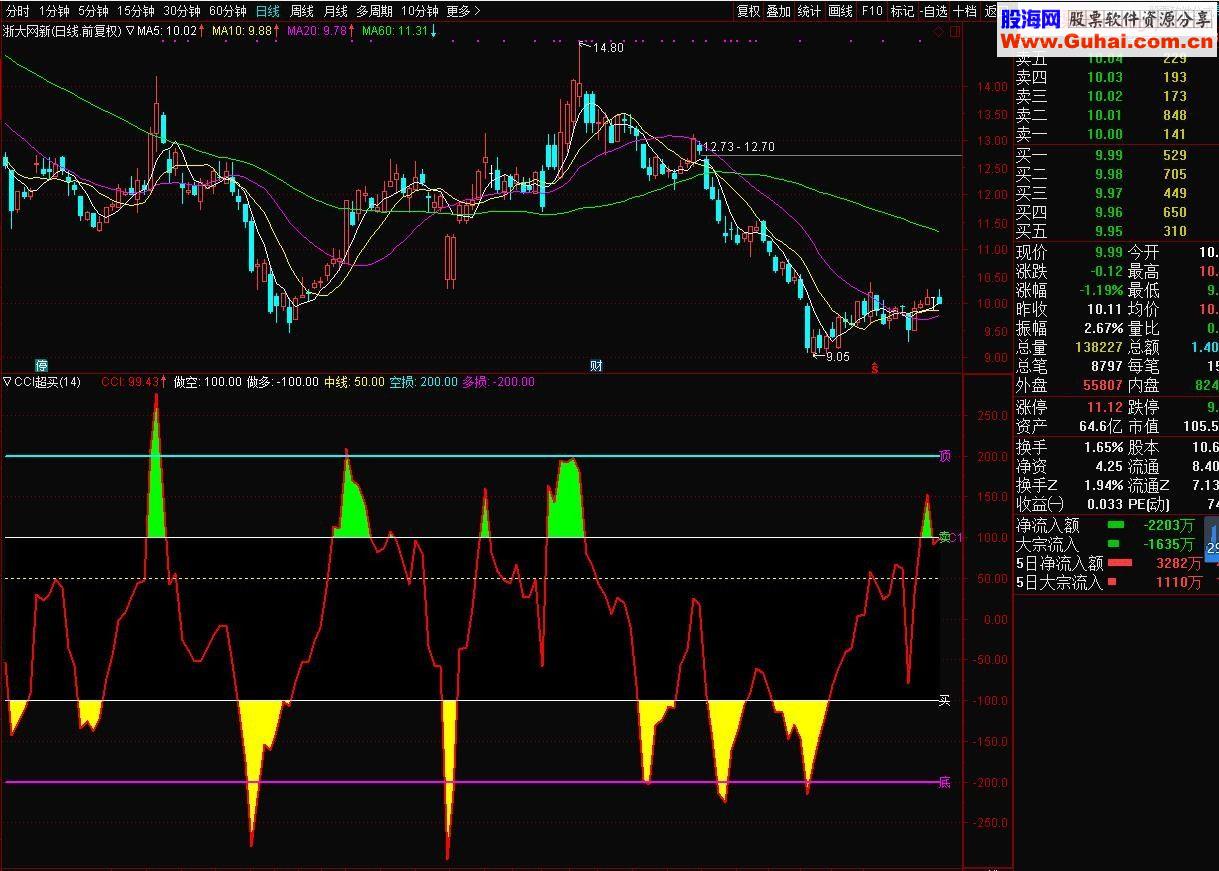Image resolution: width=1219 pixels, height=871 pixels.
Task: Switch to the 周线 weekly chart
Action: (302, 11)
